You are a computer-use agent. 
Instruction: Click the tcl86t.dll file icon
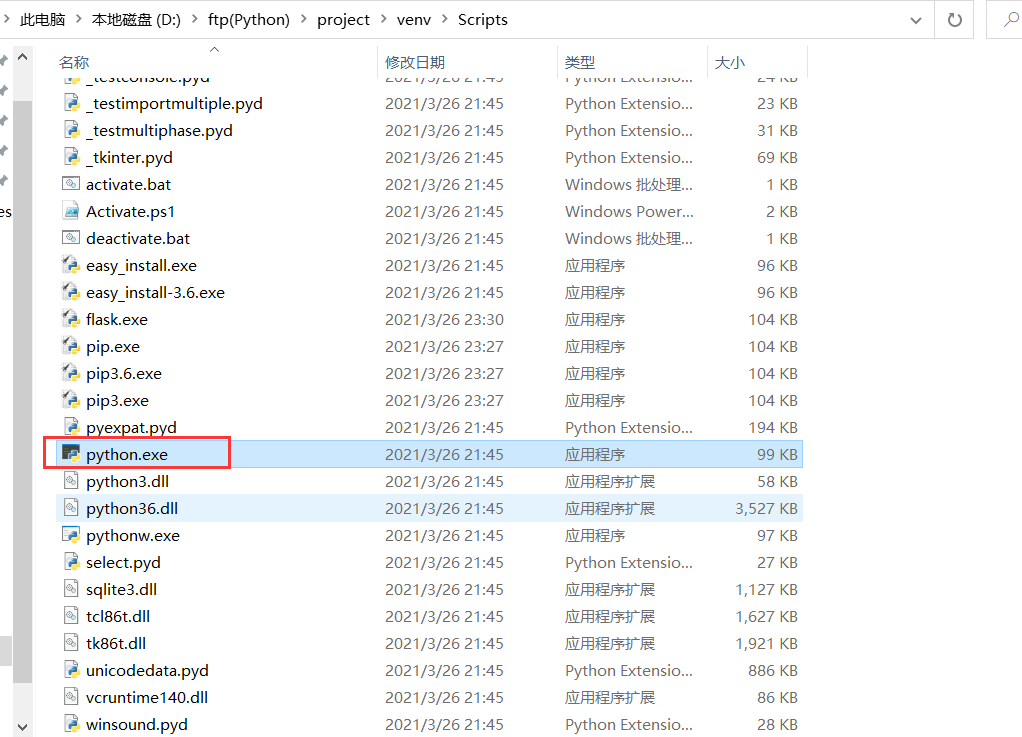coord(71,616)
